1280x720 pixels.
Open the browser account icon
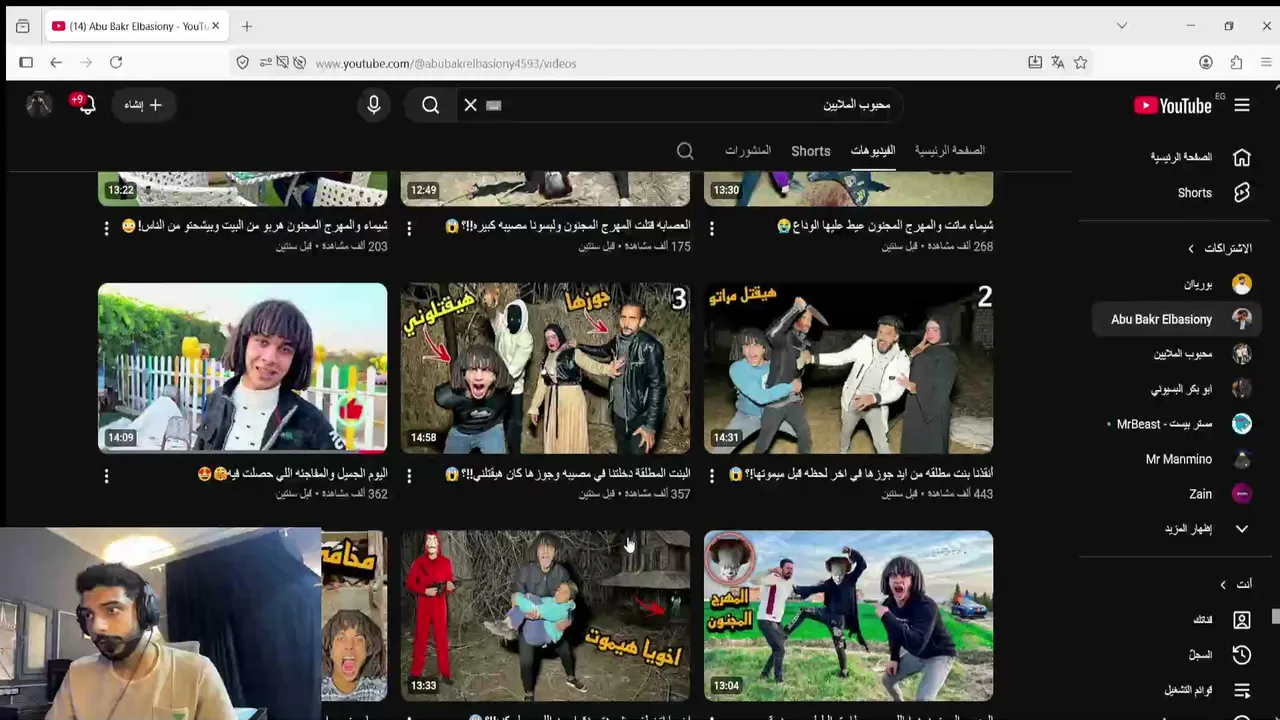1206,63
